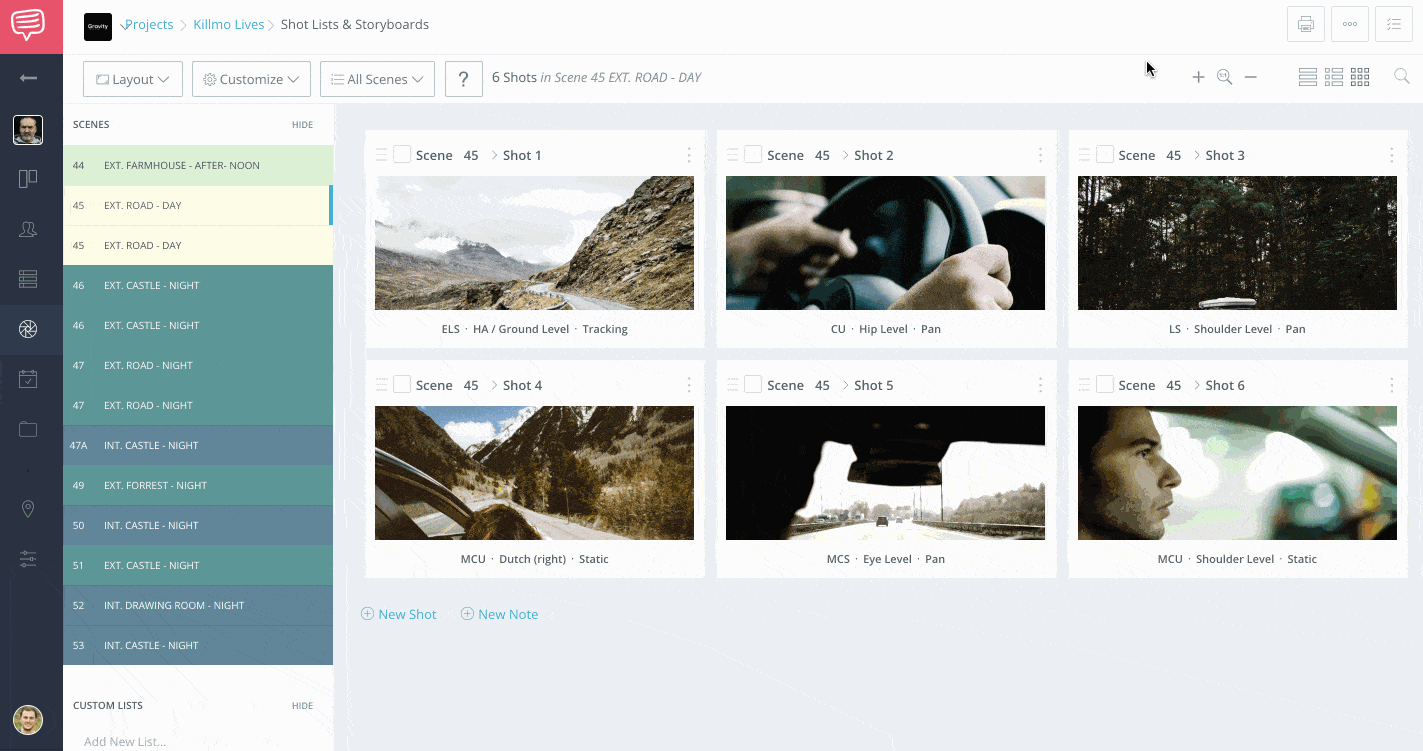
Task: Hide the Scenes panel
Action: point(302,125)
